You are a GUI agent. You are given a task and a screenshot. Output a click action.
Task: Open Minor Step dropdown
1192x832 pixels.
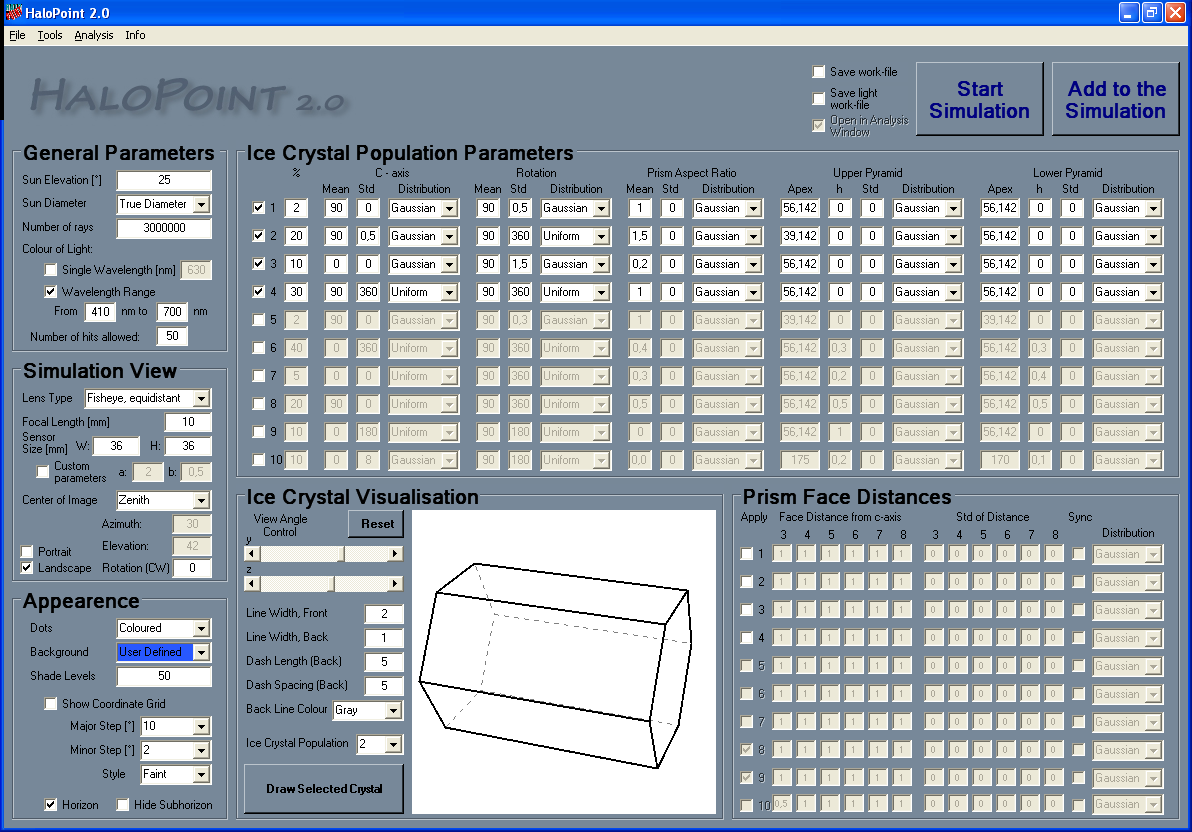point(201,750)
